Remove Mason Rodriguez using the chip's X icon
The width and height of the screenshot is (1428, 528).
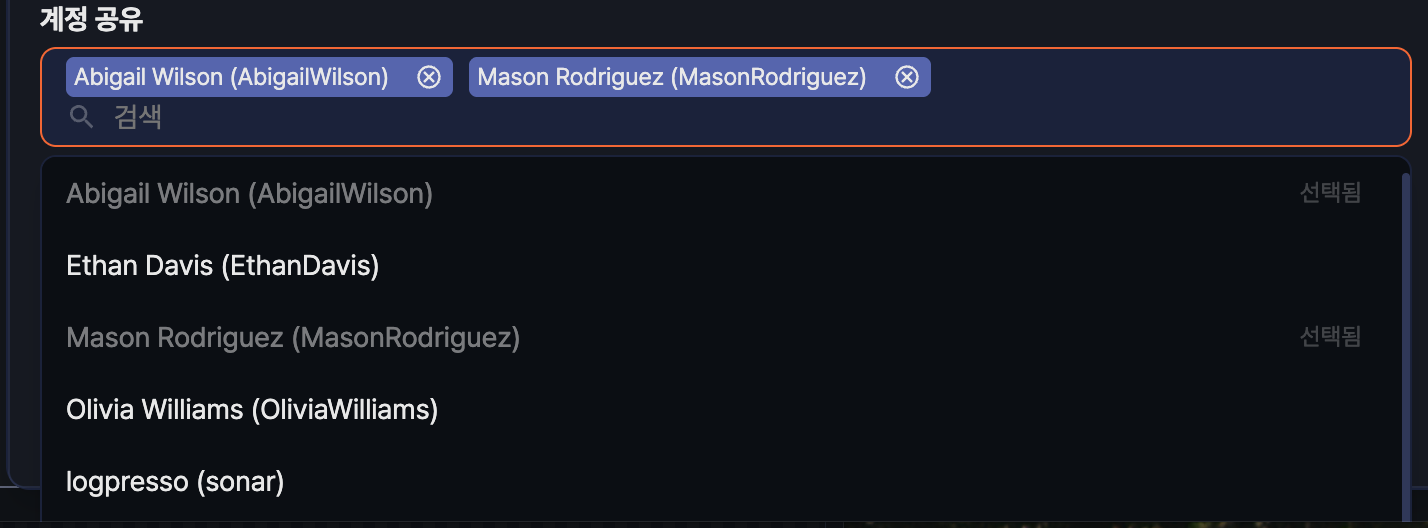(907, 77)
